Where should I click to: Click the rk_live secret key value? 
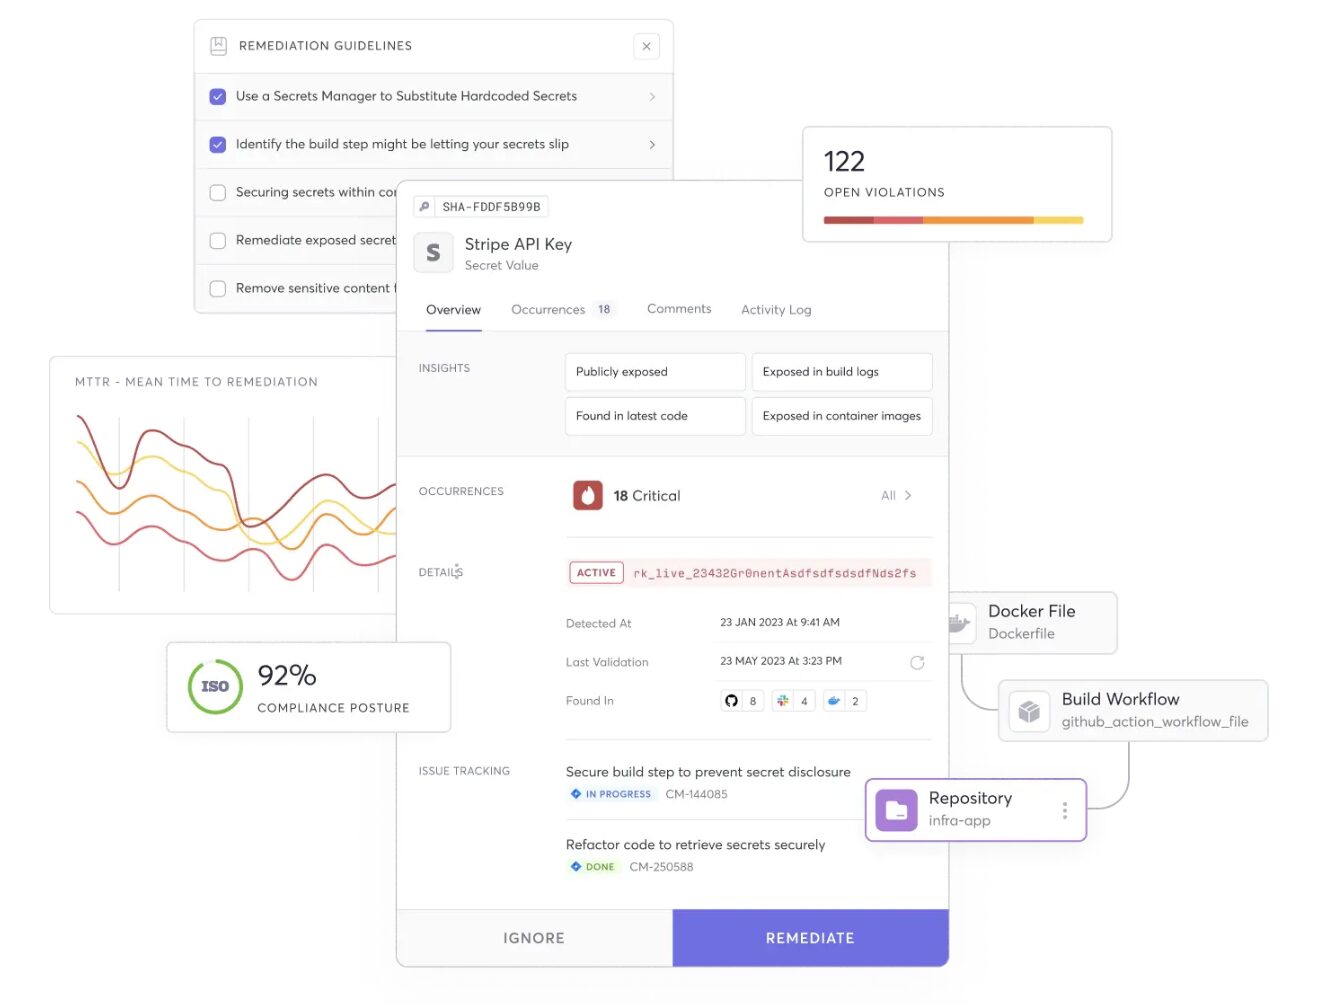tap(775, 574)
